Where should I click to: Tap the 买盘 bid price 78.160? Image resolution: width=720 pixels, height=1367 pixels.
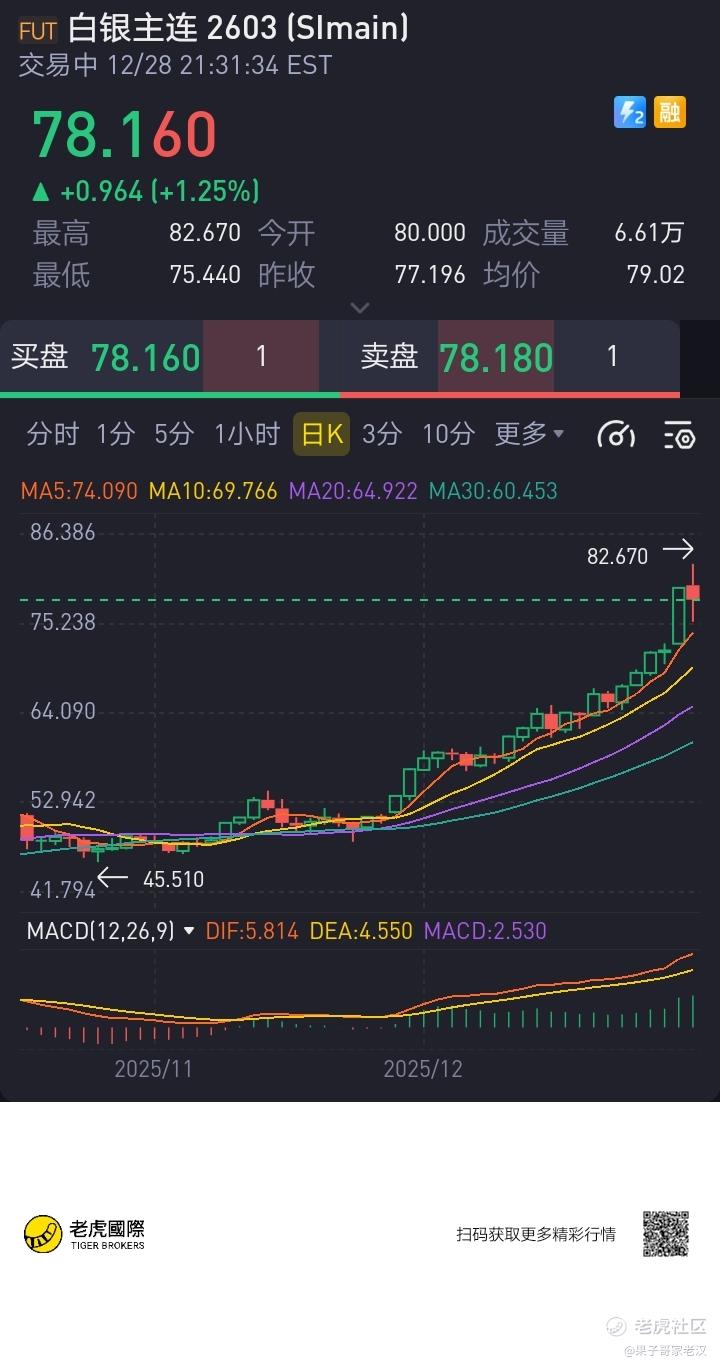(146, 357)
